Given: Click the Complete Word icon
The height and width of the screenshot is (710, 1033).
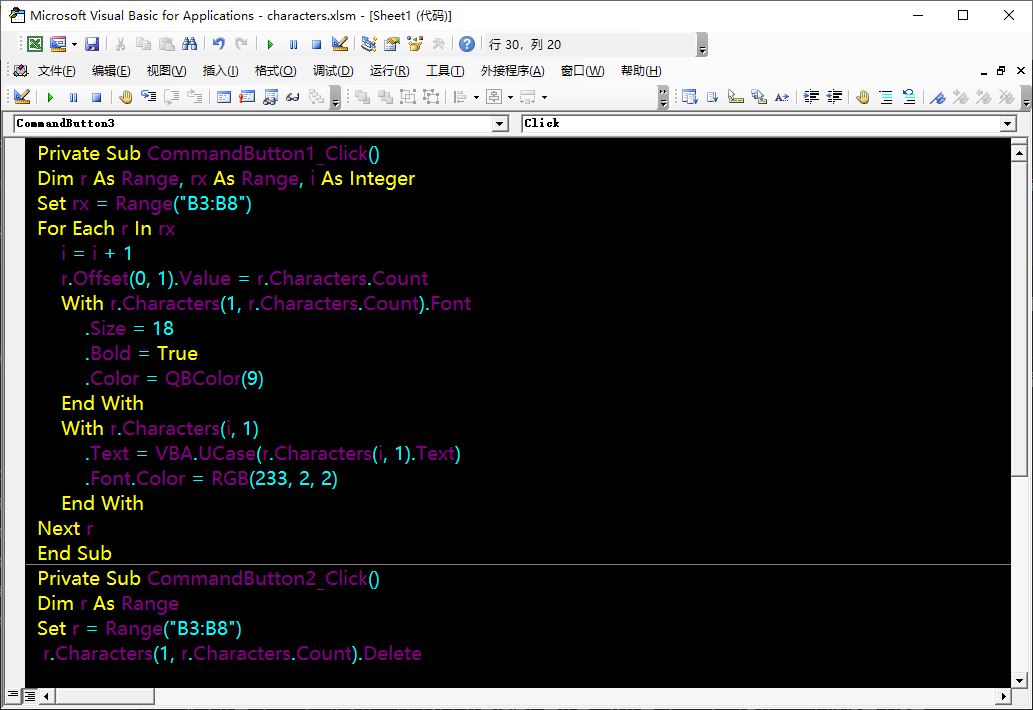Looking at the screenshot, I should click(782, 97).
